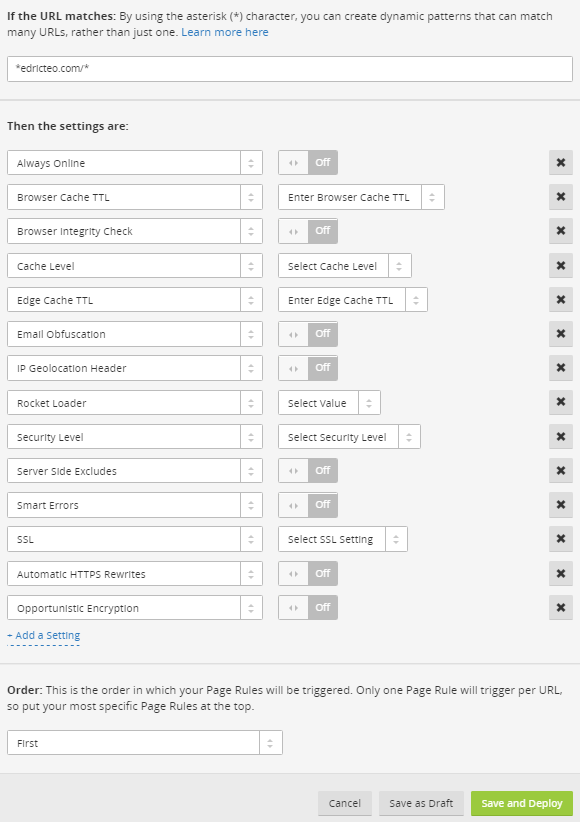
Task: Delete the Security Level setting row
Action: point(561,436)
